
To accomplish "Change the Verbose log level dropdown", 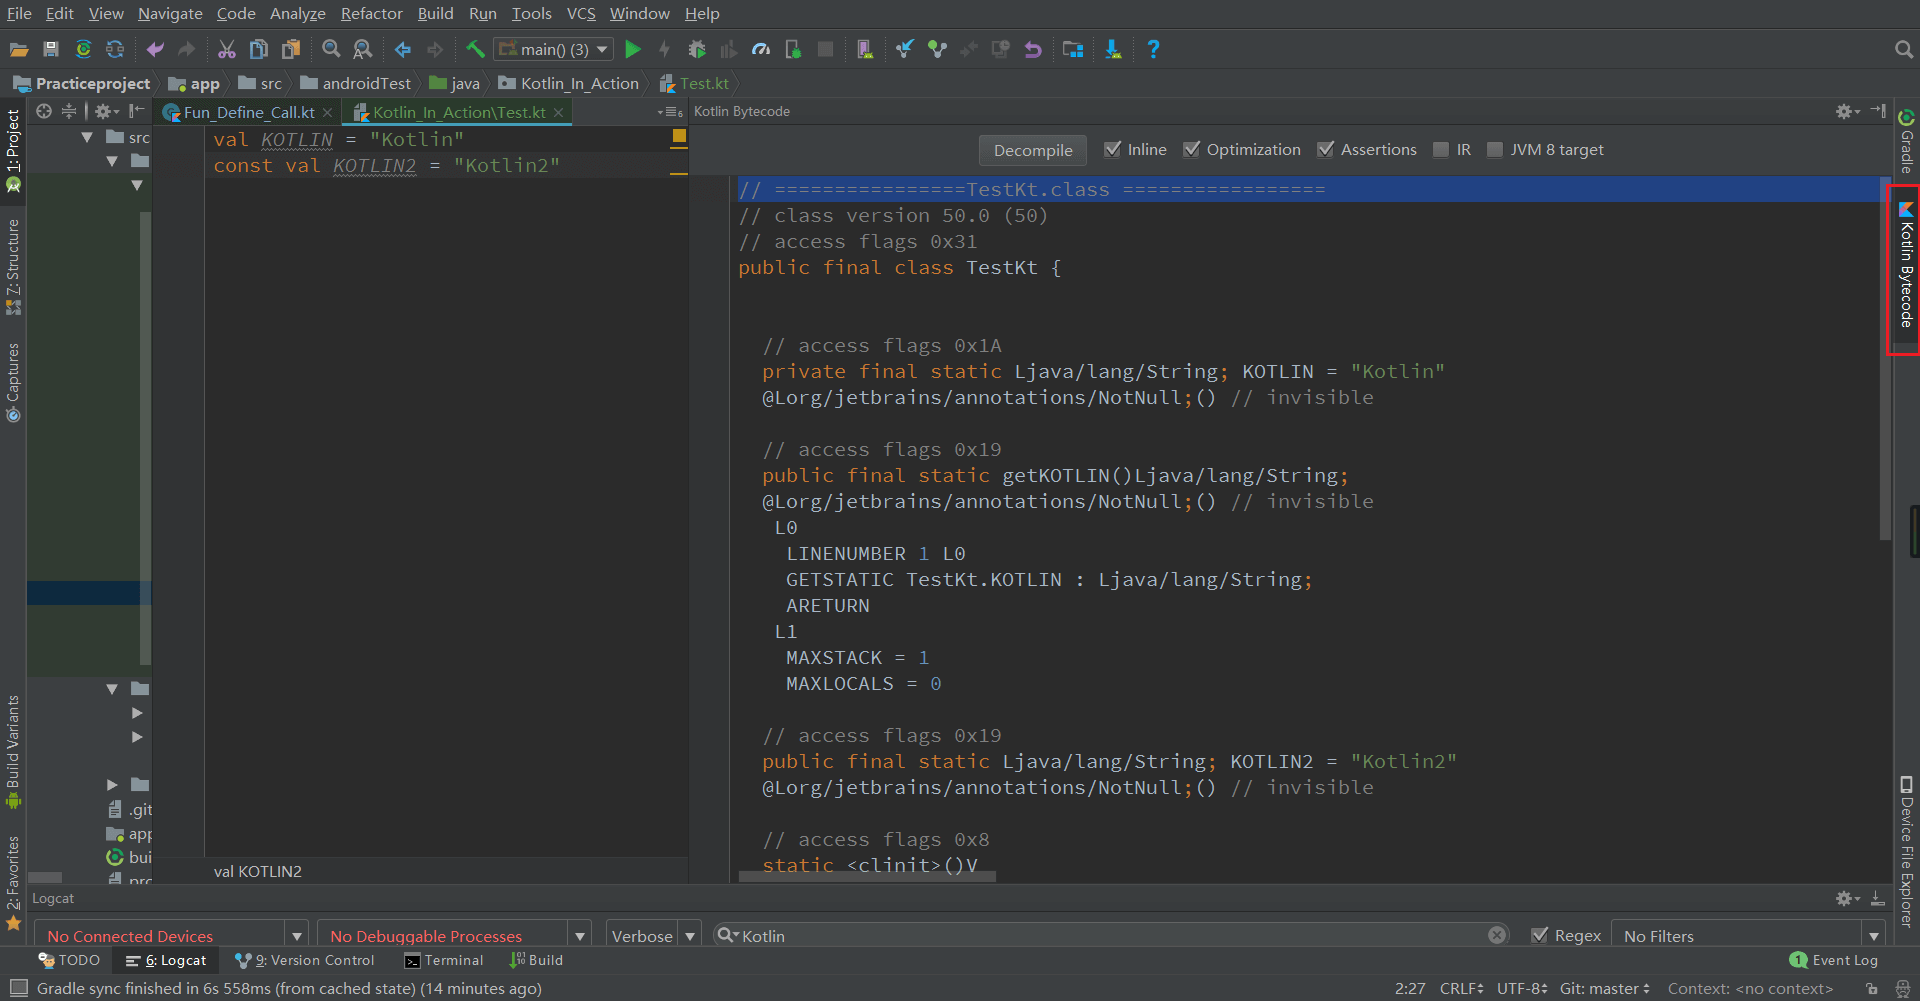I will click(690, 935).
